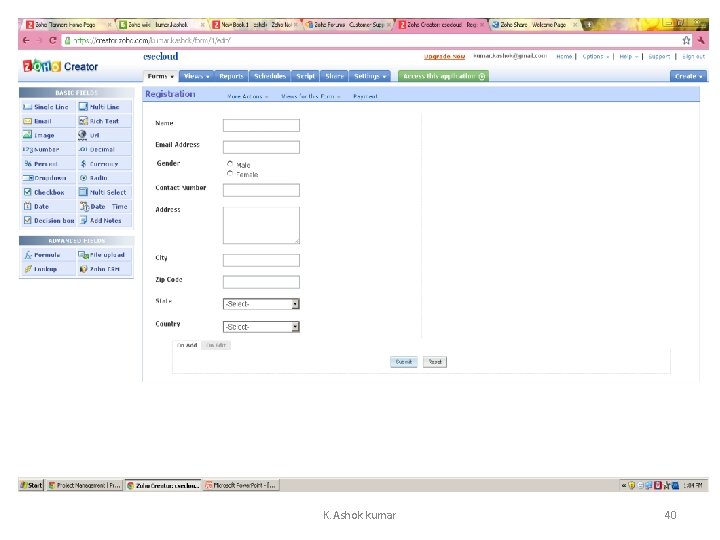Viewport: 720px width, 540px height.
Task: Go to the Home link
Action: point(564,56)
